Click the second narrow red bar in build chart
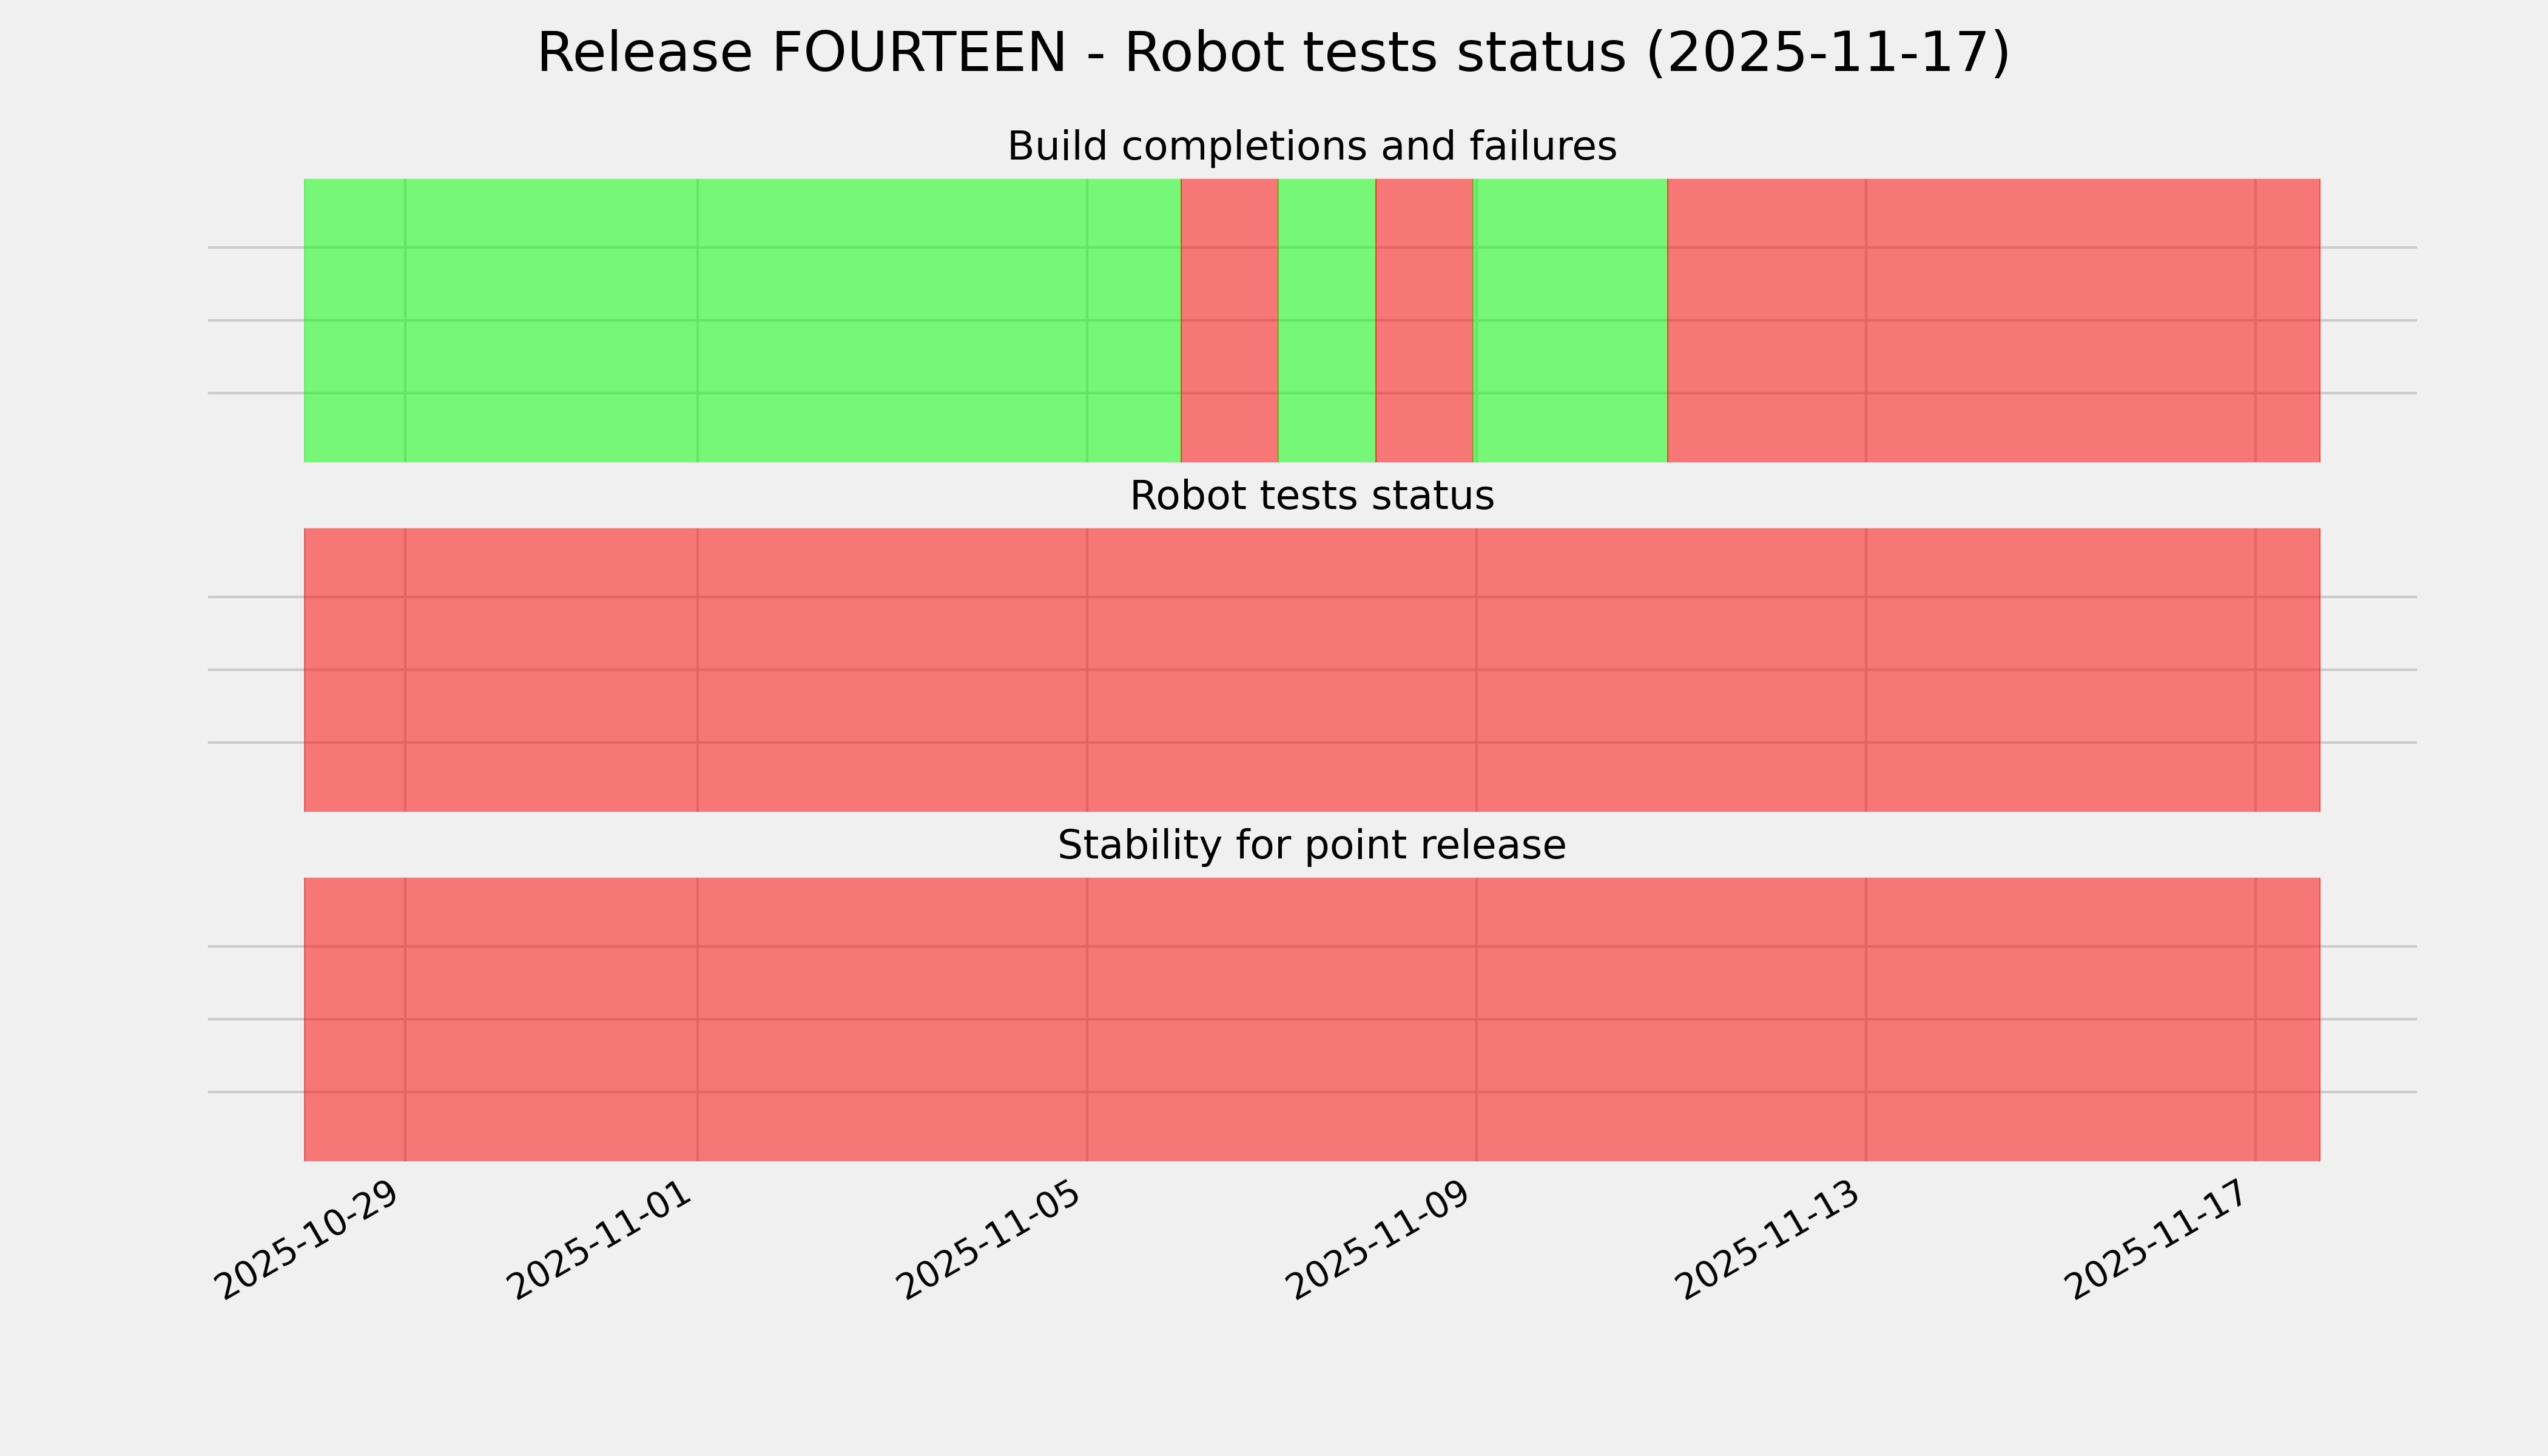 pyautogui.click(x=1424, y=320)
